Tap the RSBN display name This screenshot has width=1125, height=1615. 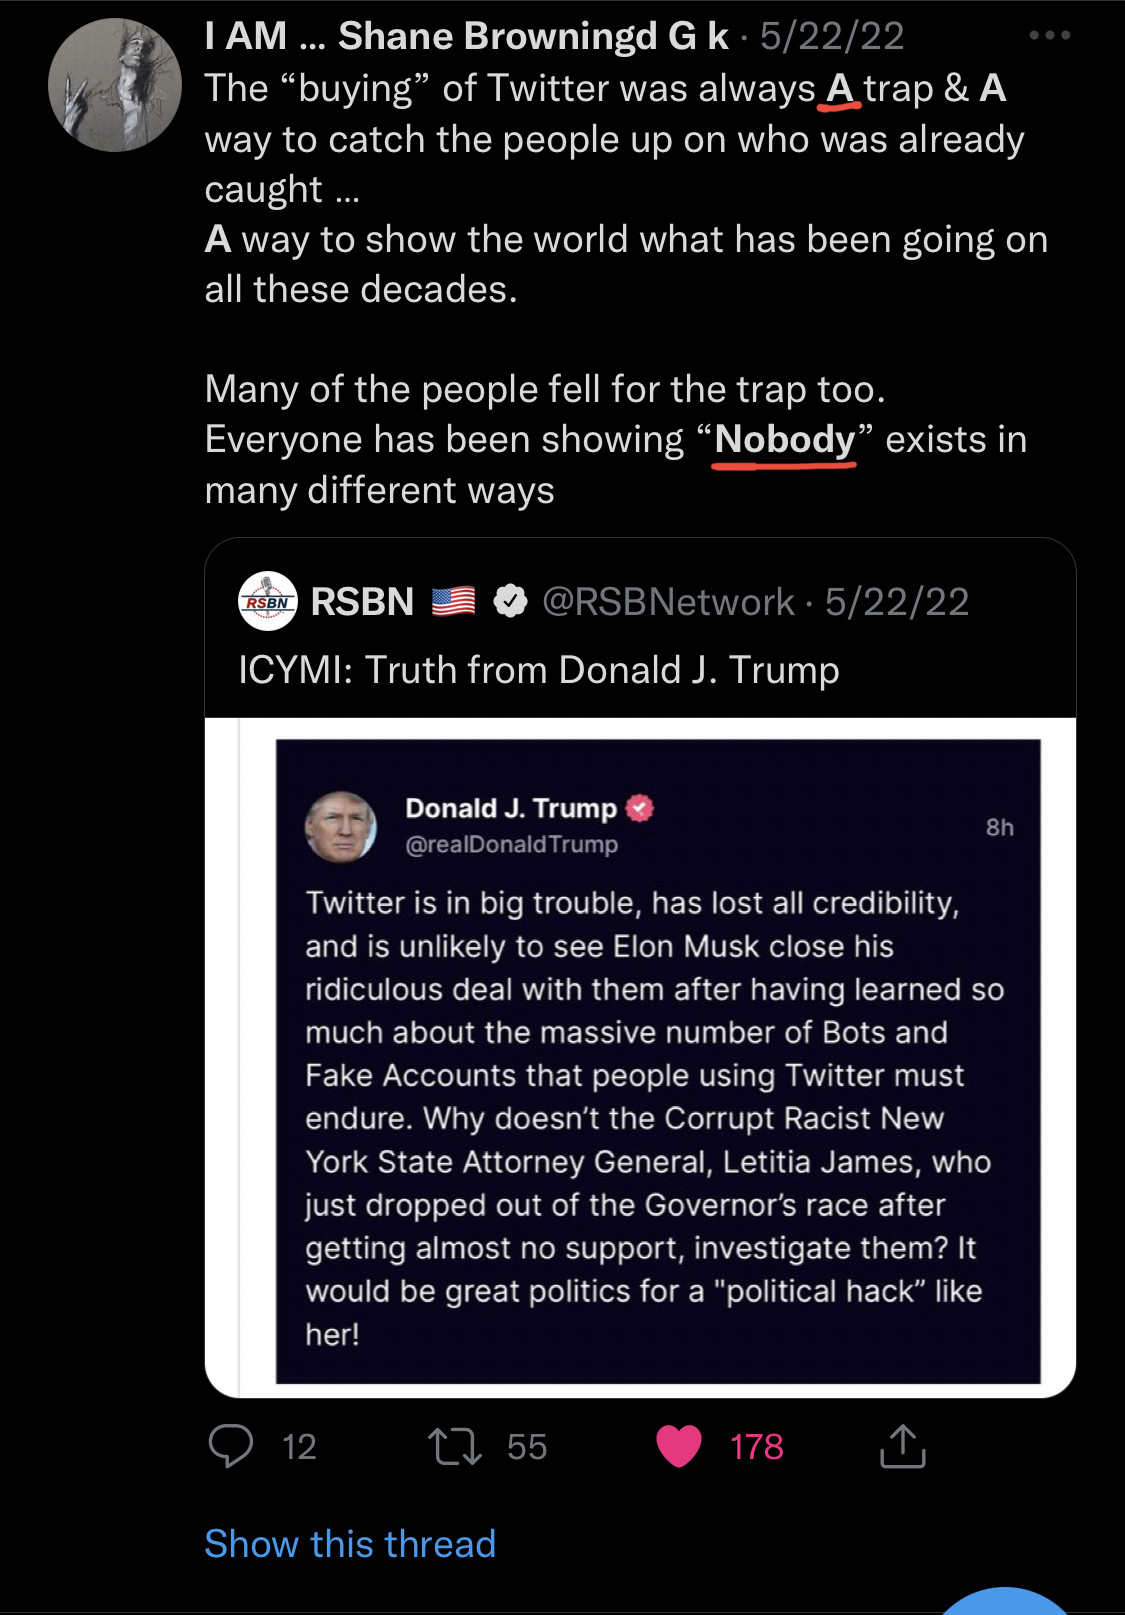pos(362,601)
